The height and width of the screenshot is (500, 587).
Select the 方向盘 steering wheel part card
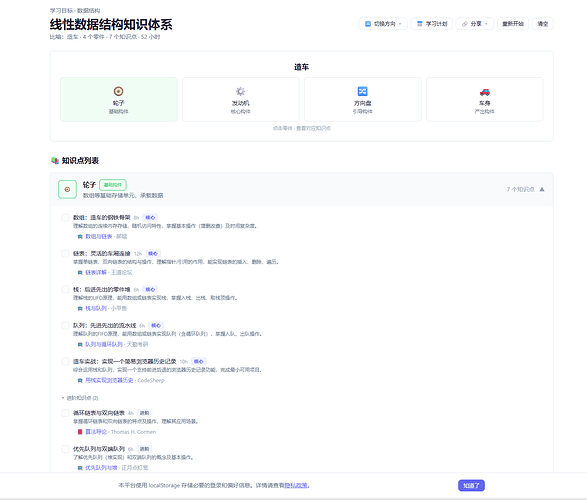(x=363, y=99)
